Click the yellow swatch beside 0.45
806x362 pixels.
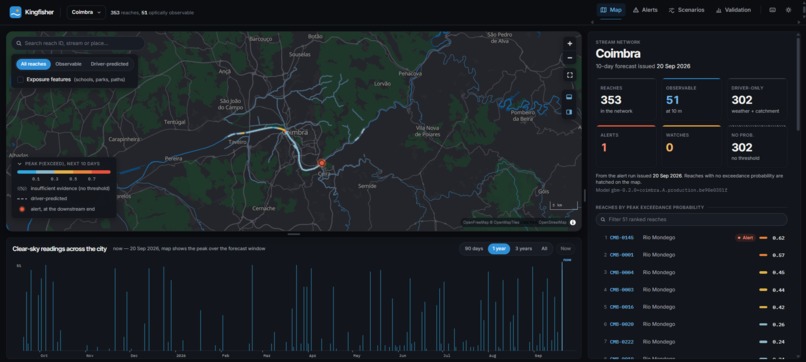click(763, 273)
